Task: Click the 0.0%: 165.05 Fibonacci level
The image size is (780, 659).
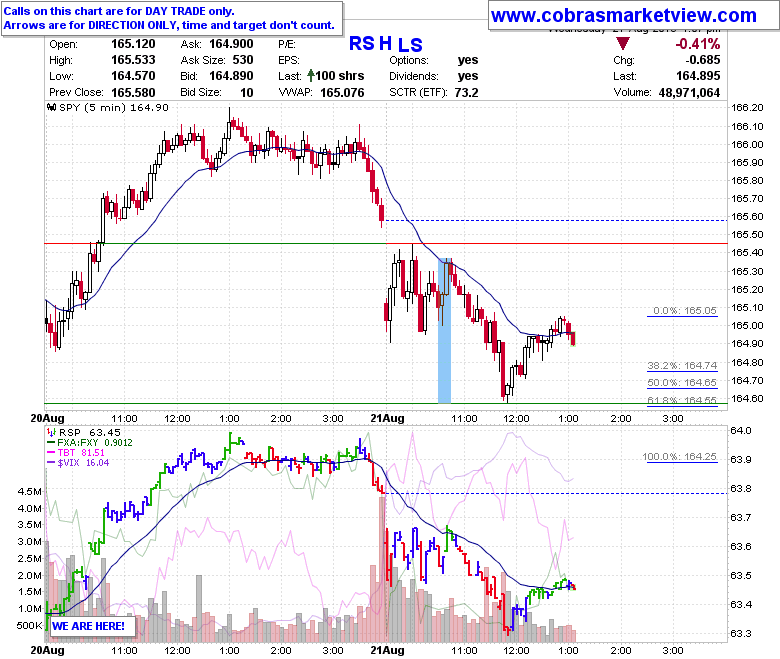Action: (684, 310)
